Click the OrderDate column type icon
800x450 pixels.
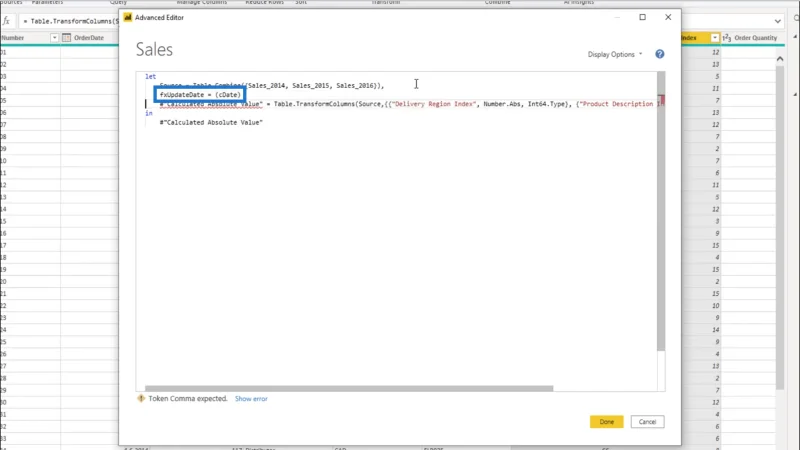[66, 38]
